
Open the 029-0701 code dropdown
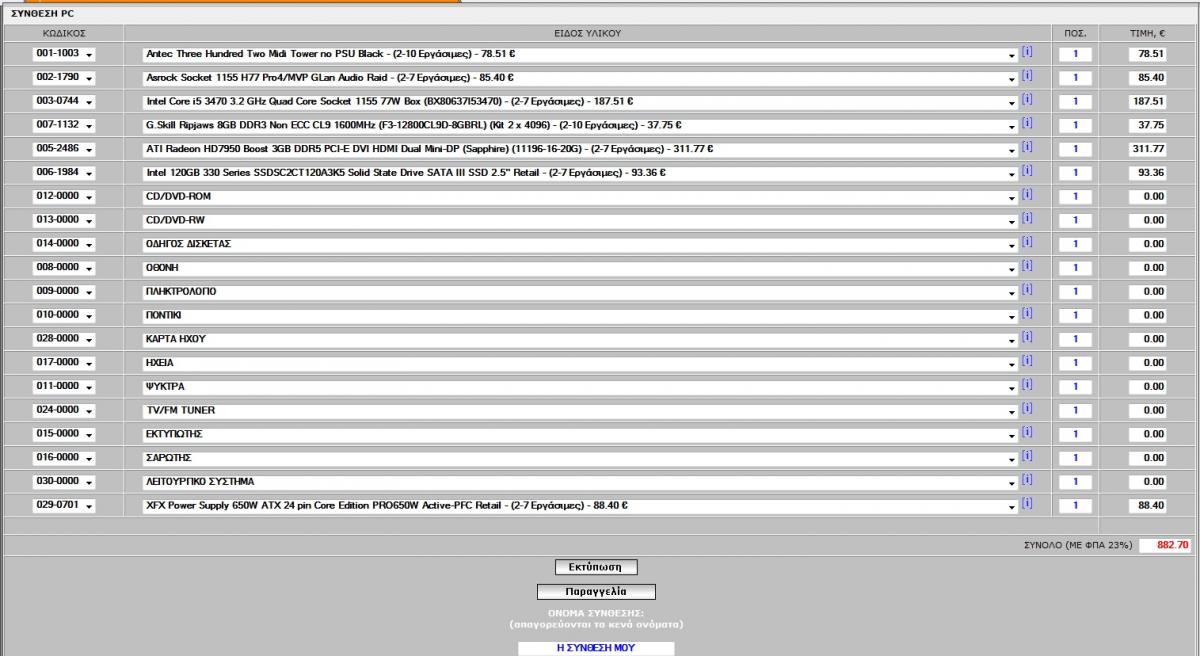pos(64,506)
